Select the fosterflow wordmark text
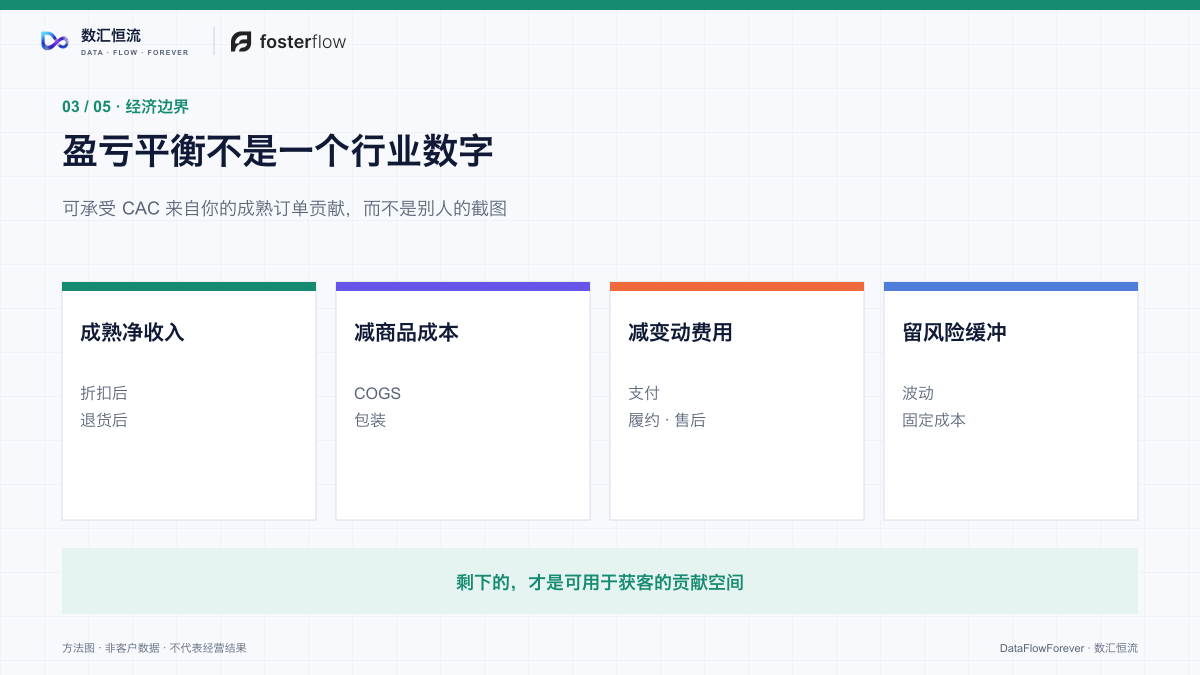Viewport: 1200px width, 675px height. coord(303,42)
